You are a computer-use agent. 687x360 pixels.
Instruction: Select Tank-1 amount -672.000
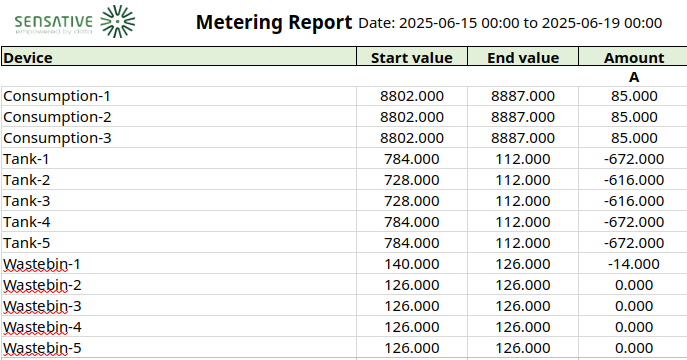coord(634,159)
